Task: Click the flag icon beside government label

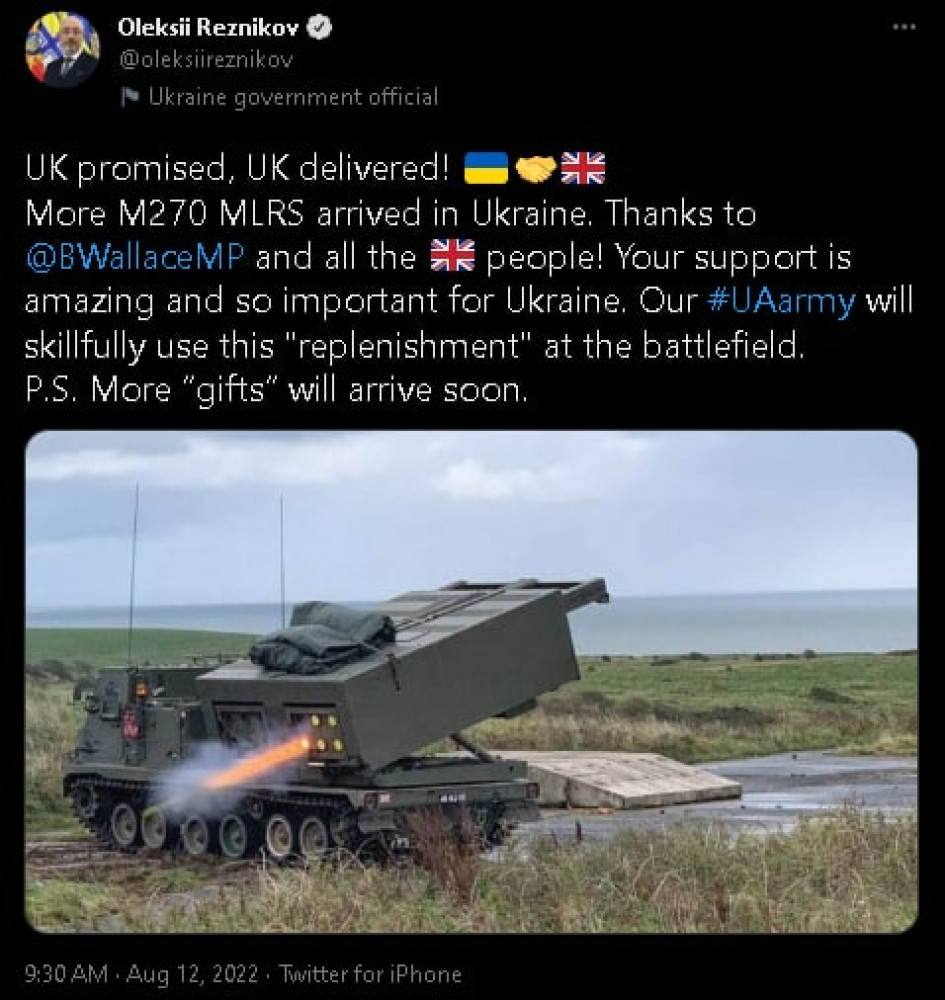Action: pyautogui.click(x=129, y=98)
